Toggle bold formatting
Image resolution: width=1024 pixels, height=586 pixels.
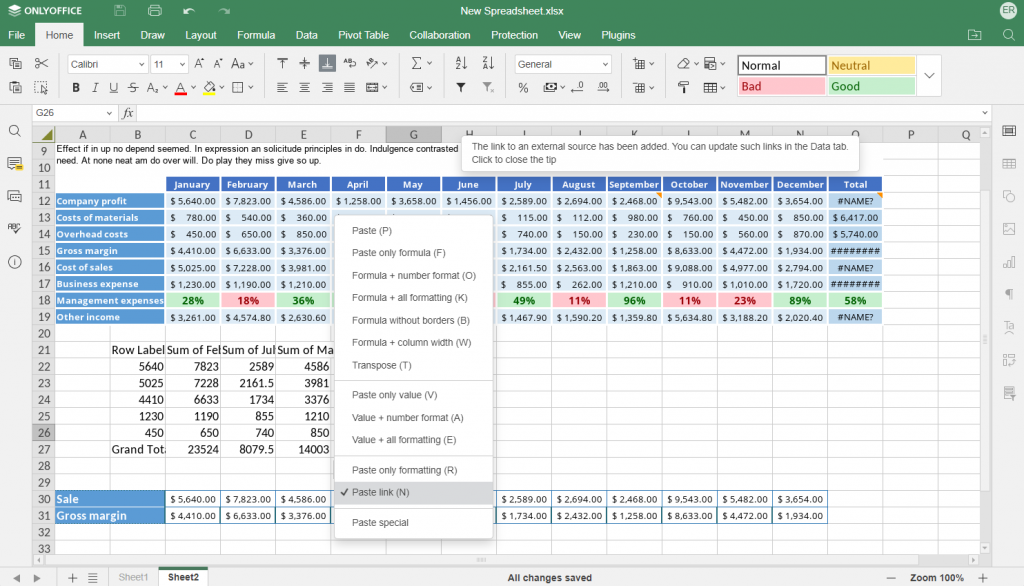(x=76, y=88)
